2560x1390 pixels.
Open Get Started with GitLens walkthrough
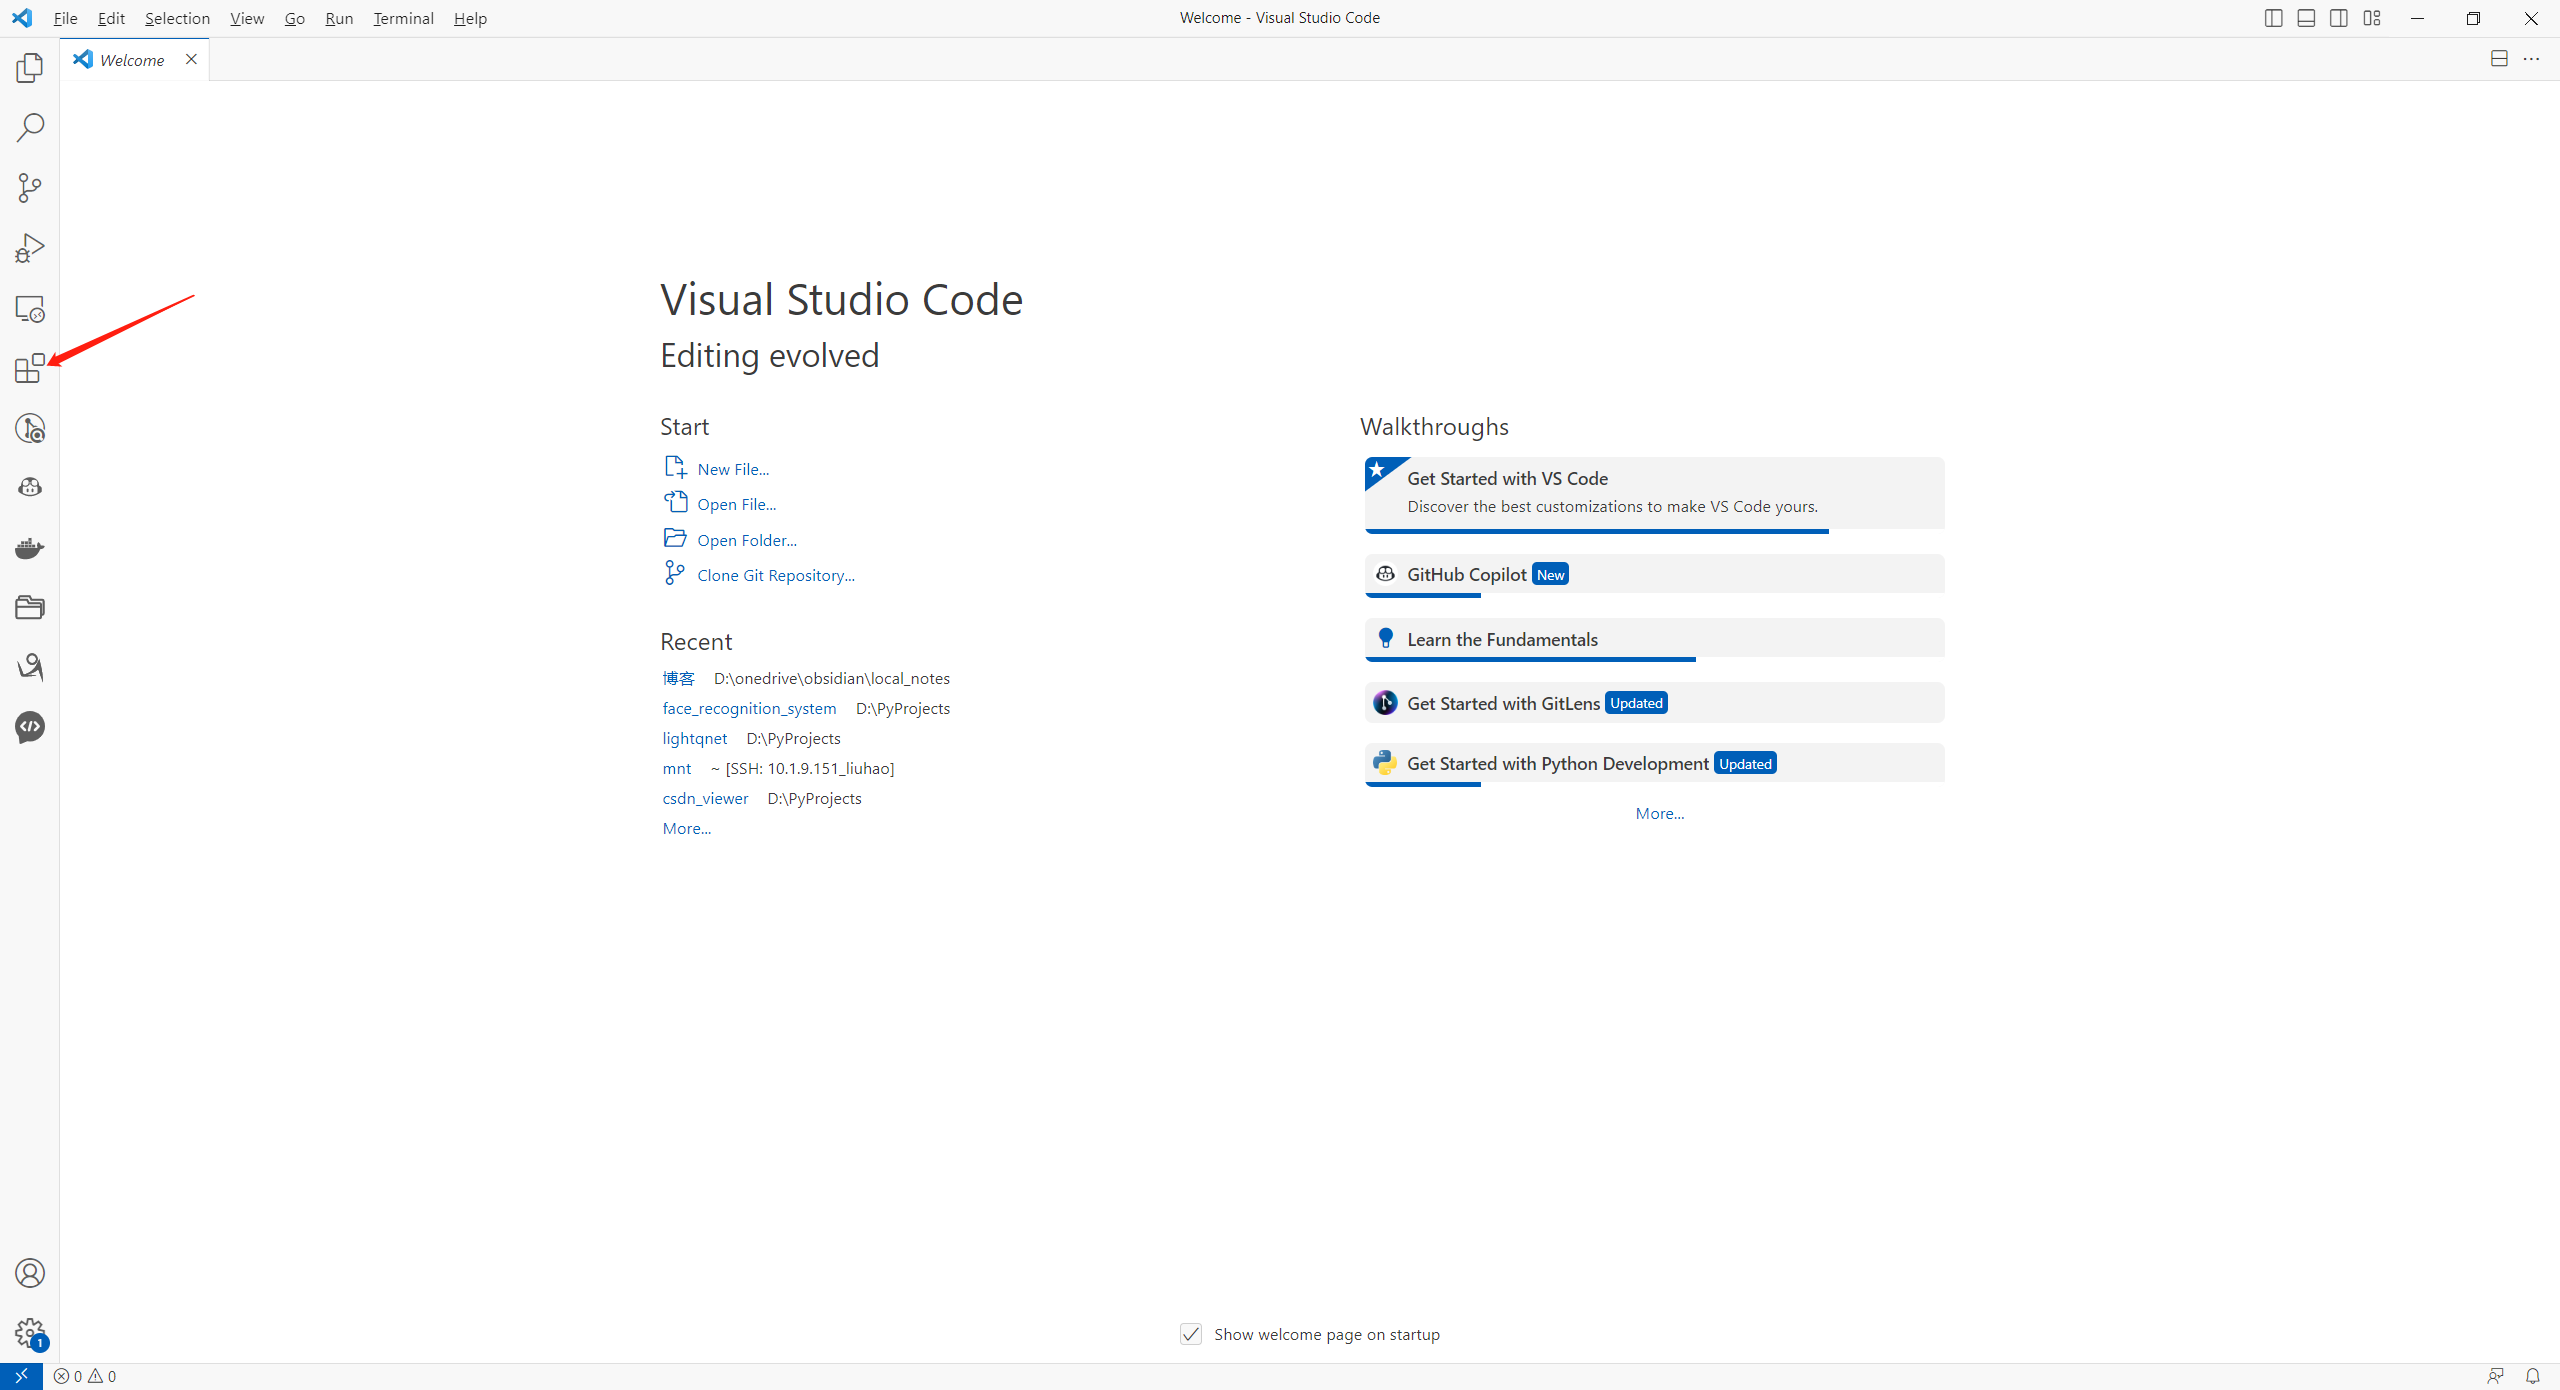coord(1655,703)
